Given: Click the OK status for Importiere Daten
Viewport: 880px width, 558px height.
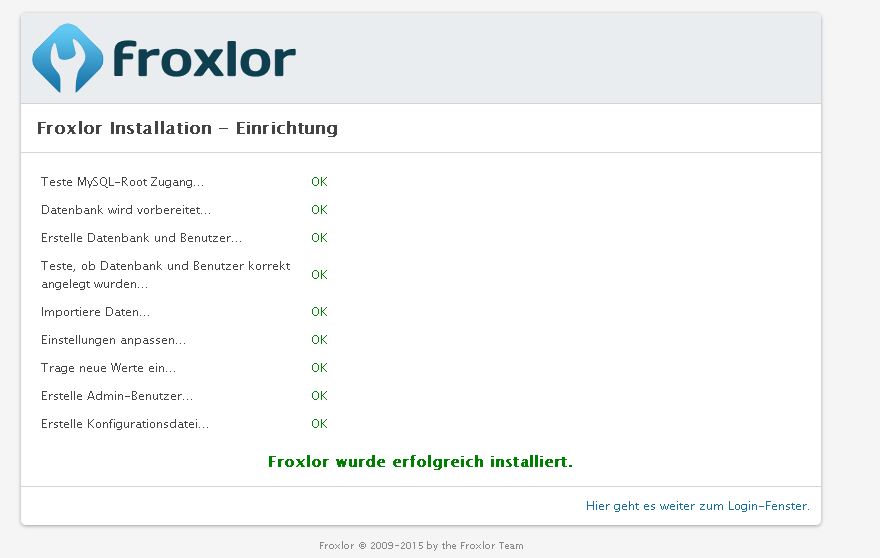Looking at the screenshot, I should pyautogui.click(x=319, y=312).
